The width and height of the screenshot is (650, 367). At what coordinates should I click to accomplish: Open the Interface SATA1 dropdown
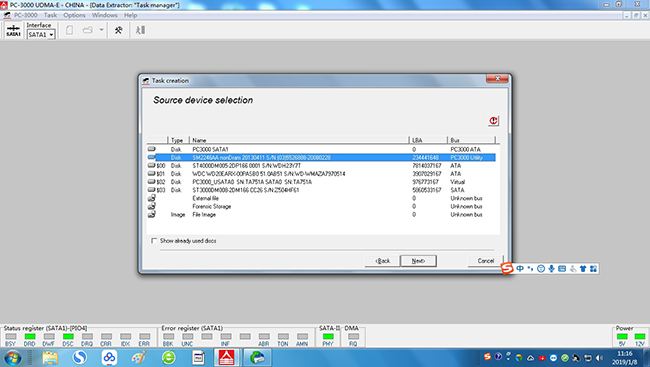point(41,34)
